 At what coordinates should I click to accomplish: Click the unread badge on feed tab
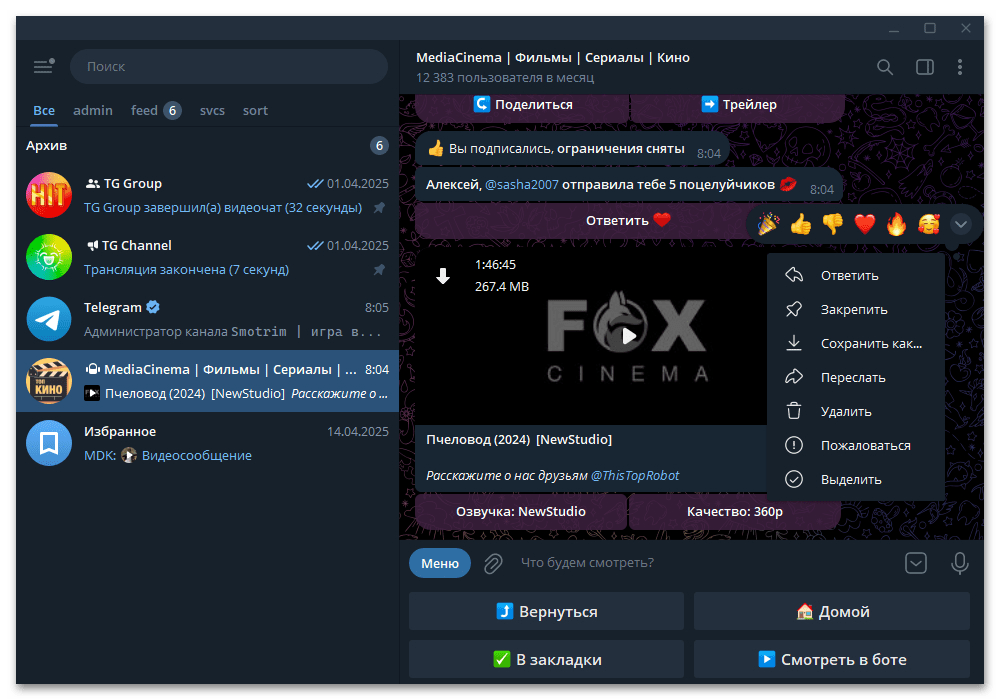tap(172, 110)
